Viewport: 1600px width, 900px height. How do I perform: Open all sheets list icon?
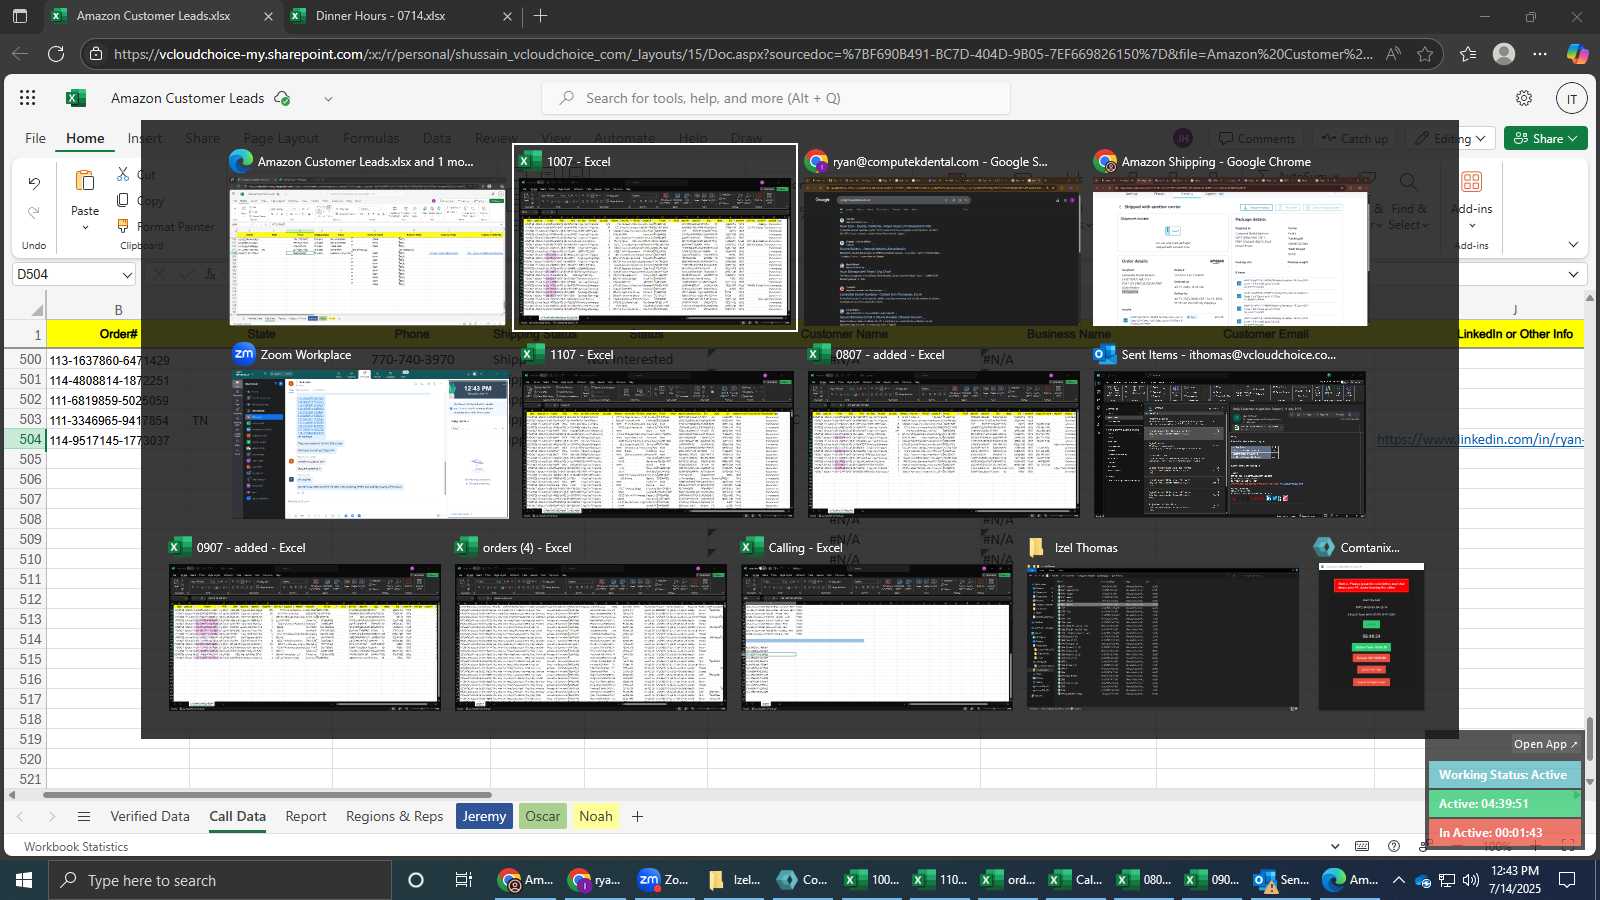click(x=84, y=817)
